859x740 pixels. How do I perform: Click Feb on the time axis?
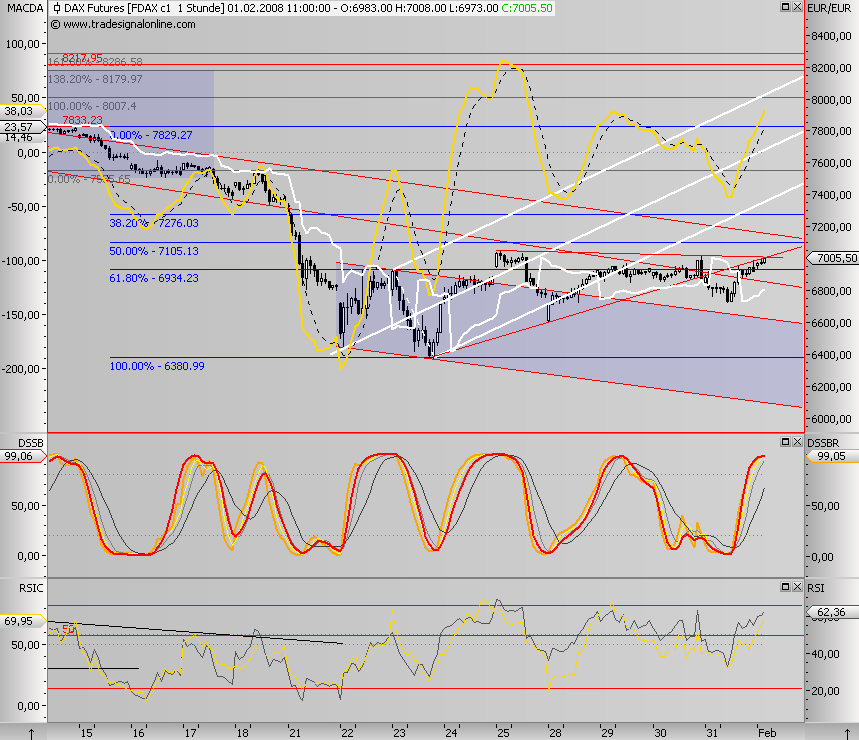[767, 733]
